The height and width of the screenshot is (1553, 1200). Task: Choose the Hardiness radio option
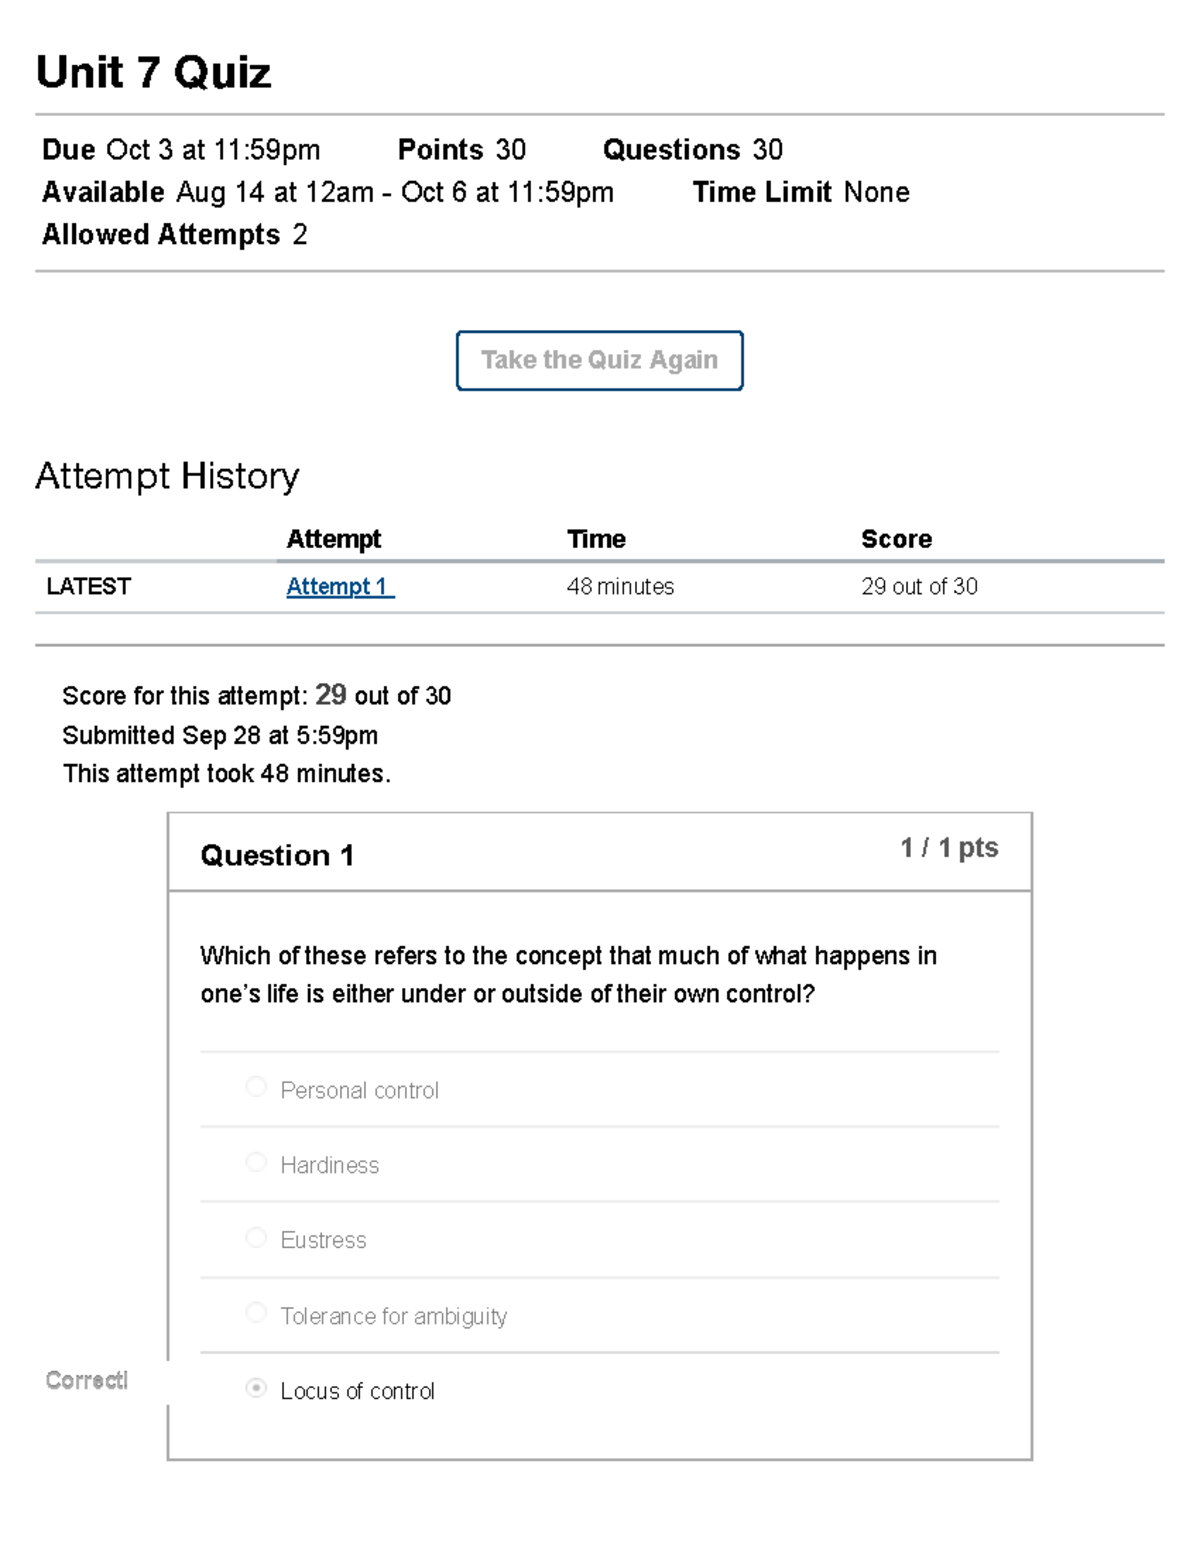tap(256, 1162)
